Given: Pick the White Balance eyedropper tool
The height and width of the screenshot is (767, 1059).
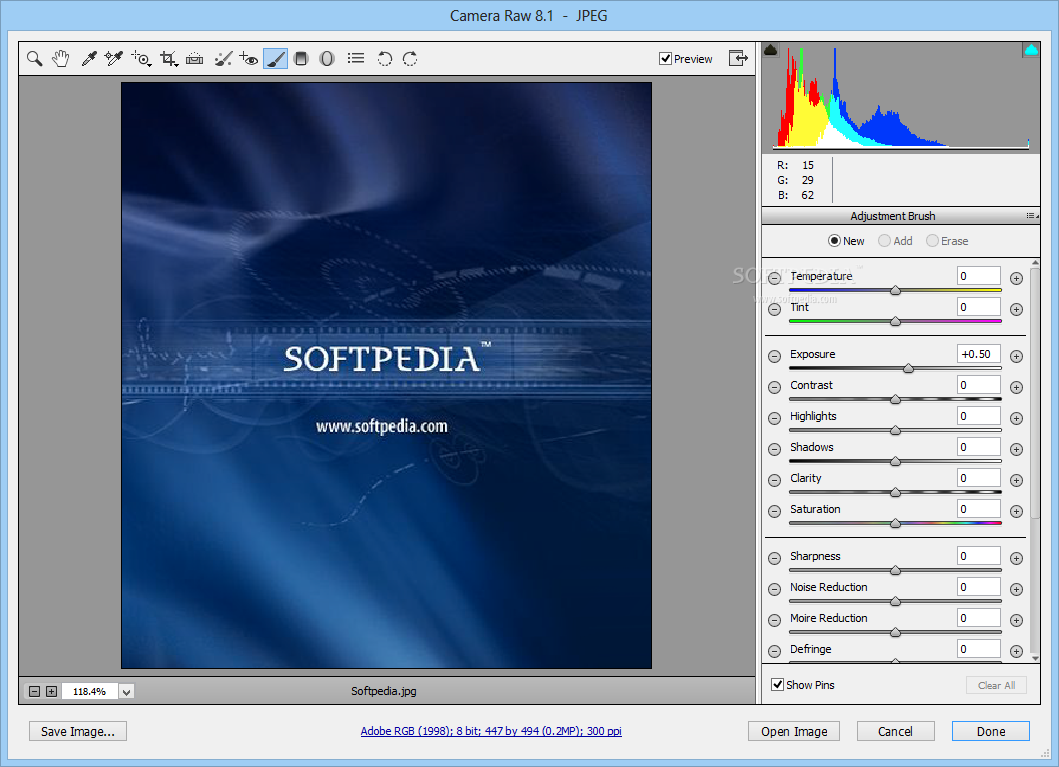Looking at the screenshot, I should [x=88, y=59].
